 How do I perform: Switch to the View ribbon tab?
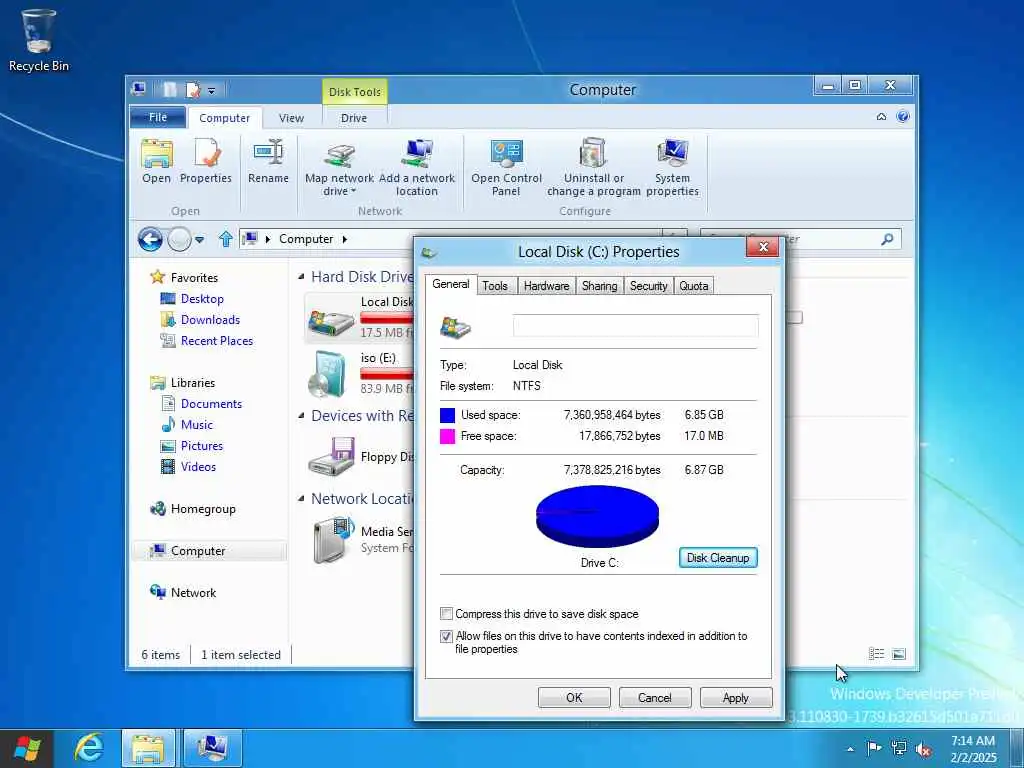291,118
